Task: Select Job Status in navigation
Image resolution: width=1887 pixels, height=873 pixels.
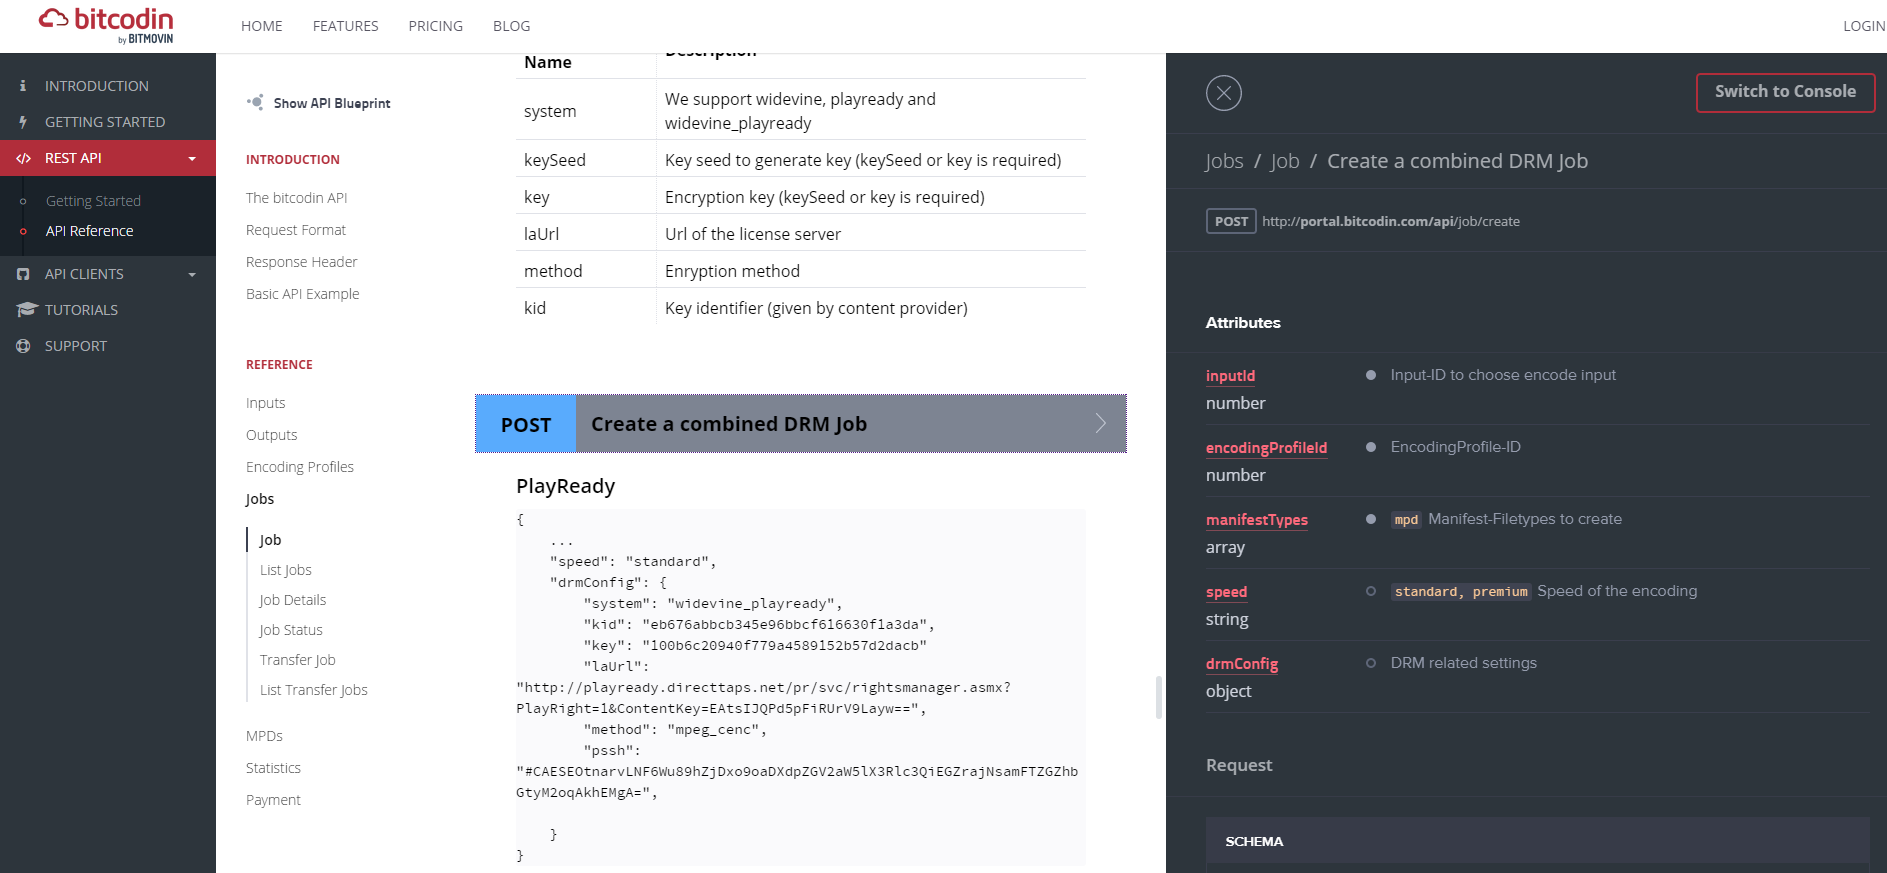Action: 291,630
